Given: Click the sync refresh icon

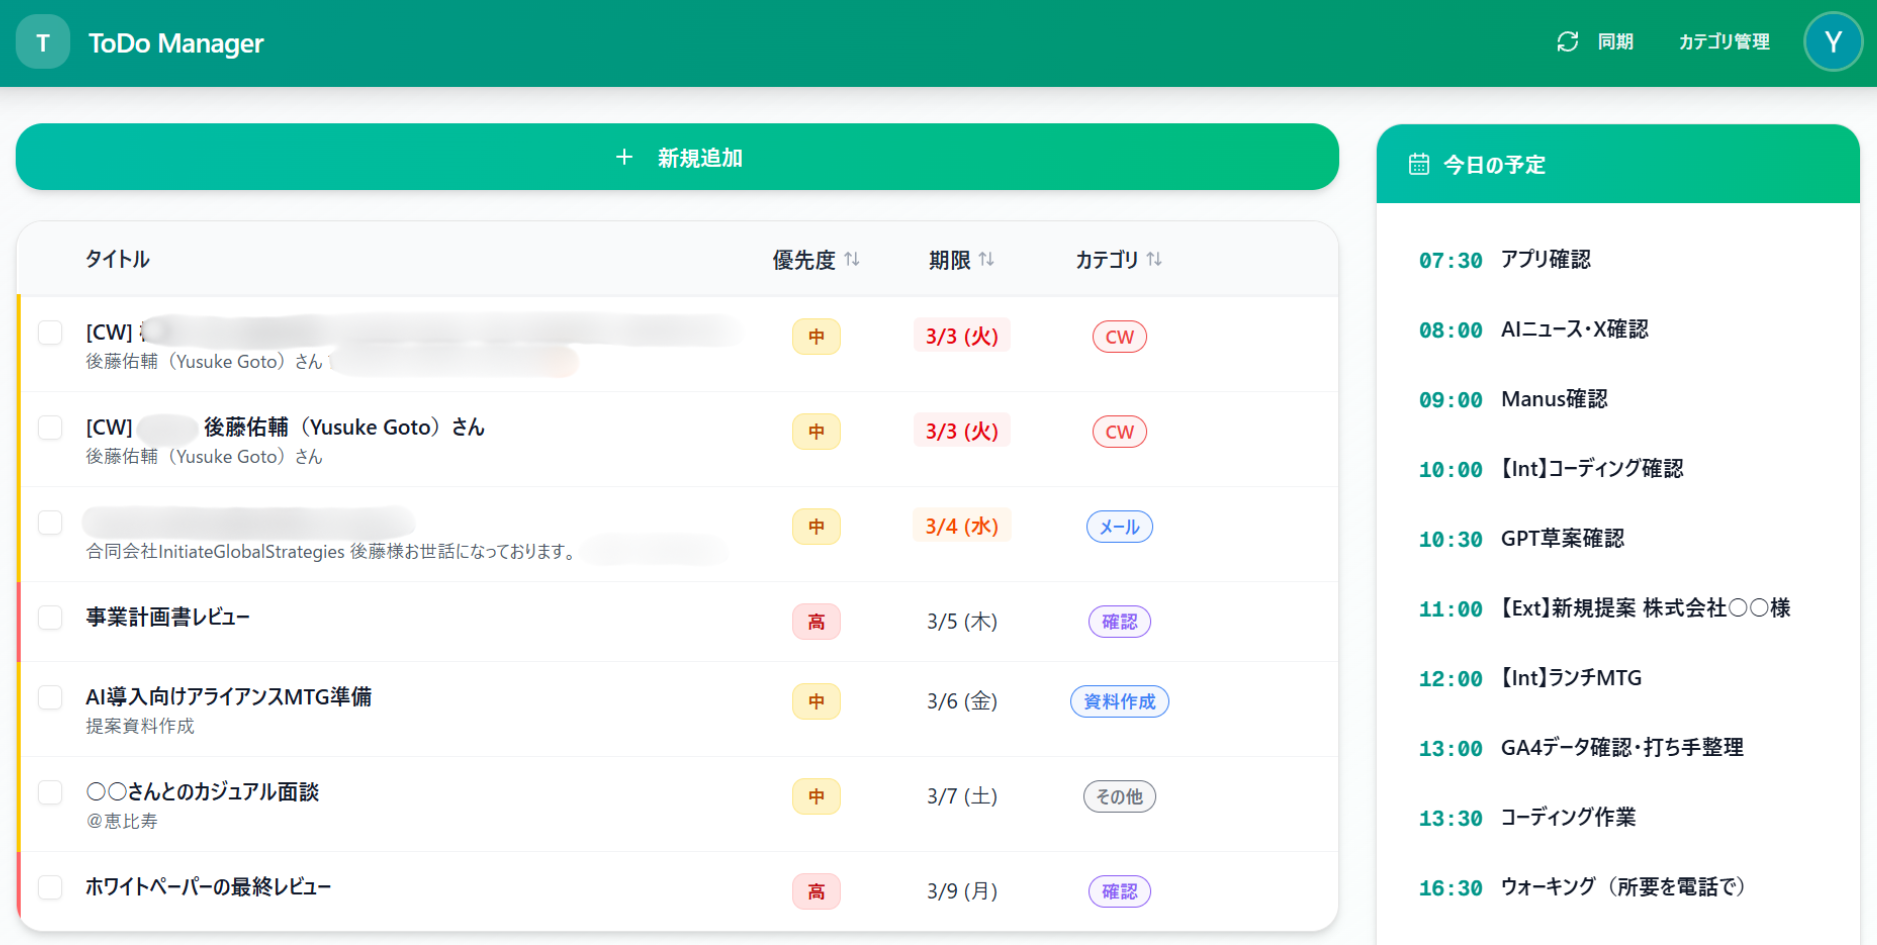Looking at the screenshot, I should coord(1567,42).
